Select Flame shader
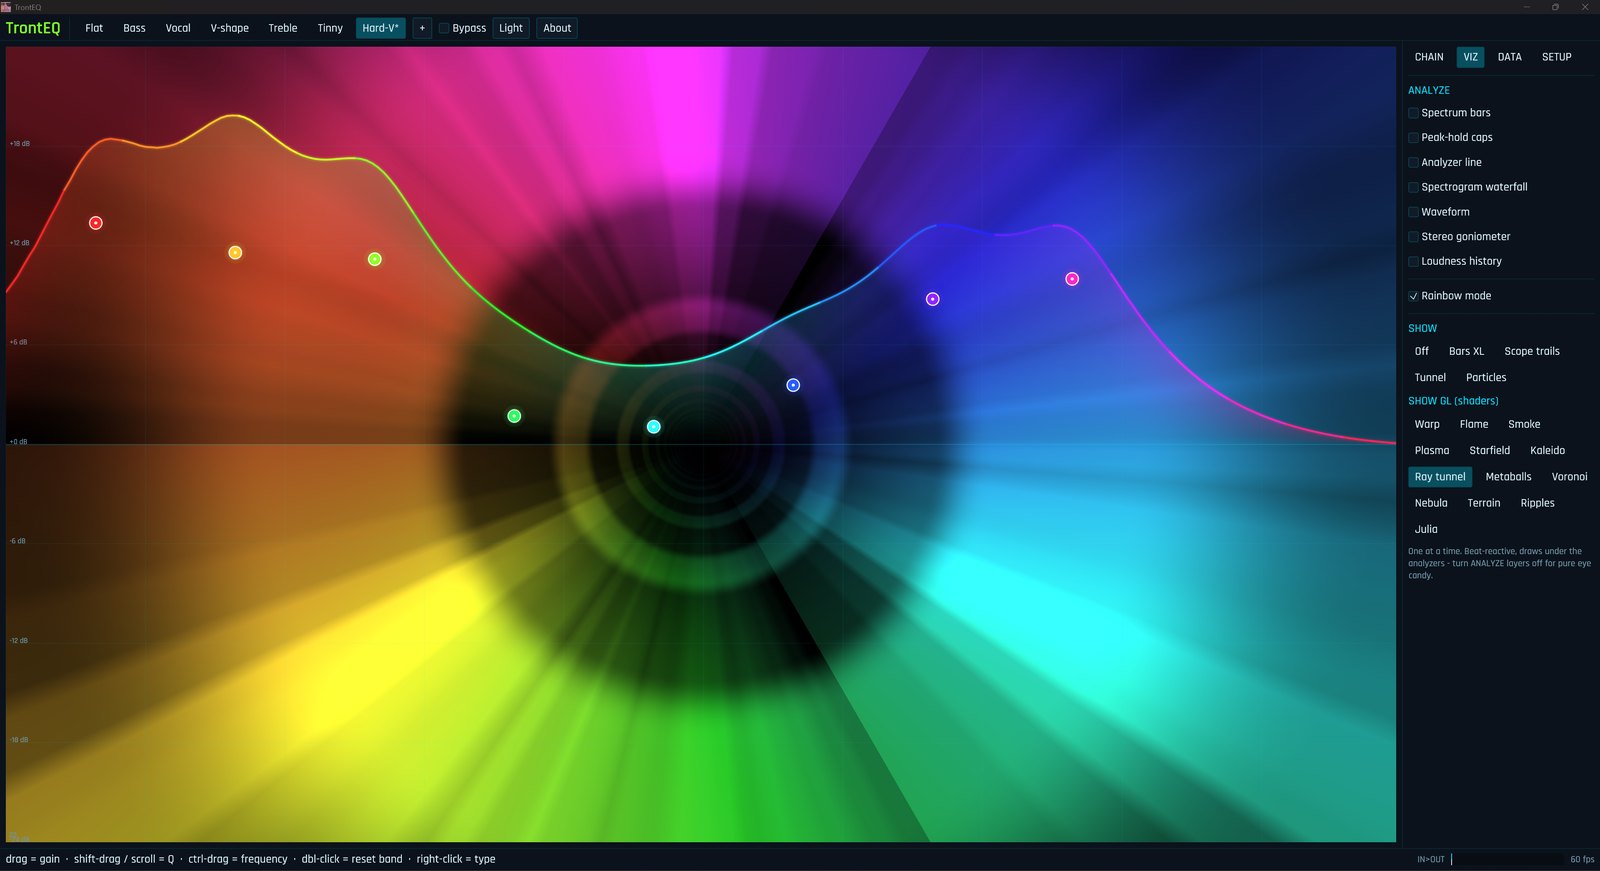Viewport: 1600px width, 871px height. [1474, 424]
